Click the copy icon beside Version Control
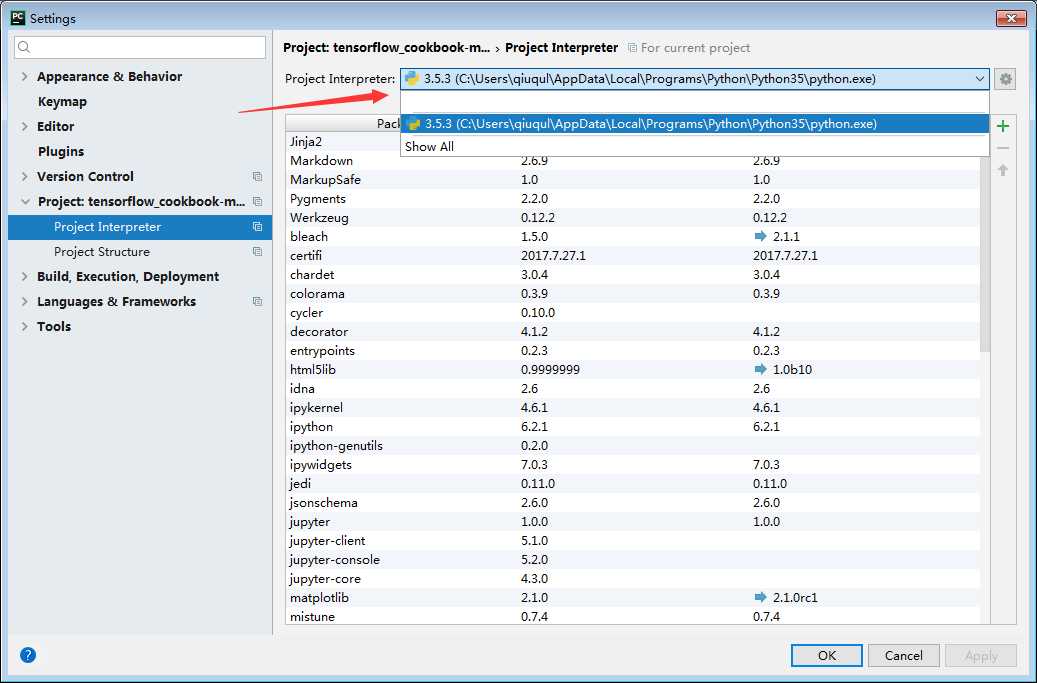This screenshot has height=683, width=1037. coord(257,177)
